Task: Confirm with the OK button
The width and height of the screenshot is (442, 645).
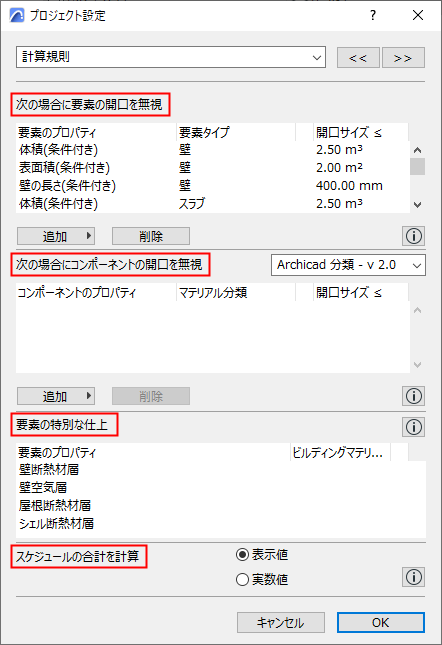Action: pos(381,623)
